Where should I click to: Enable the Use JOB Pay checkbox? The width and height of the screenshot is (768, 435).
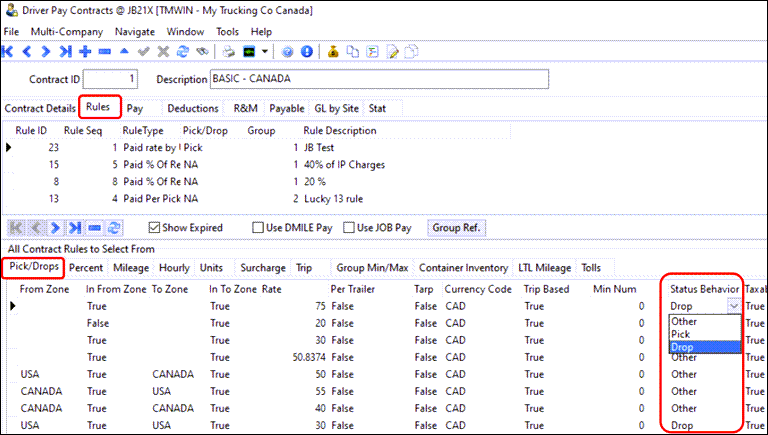tap(349, 228)
